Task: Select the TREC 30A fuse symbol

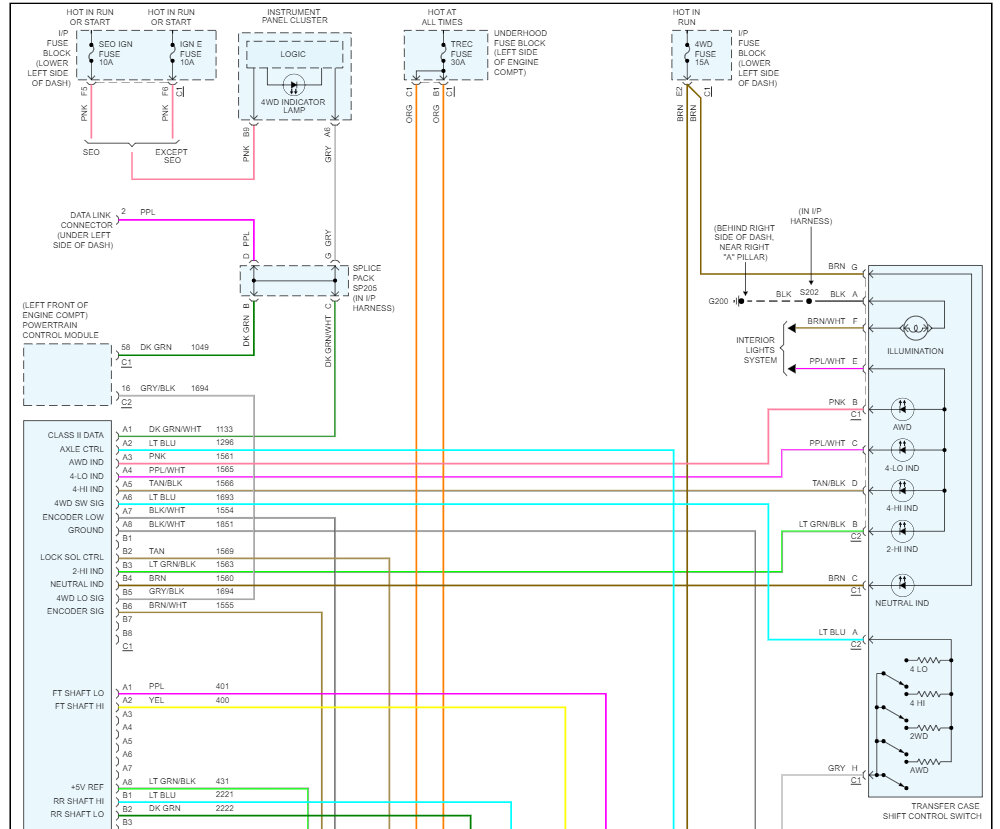Action: tap(443, 53)
